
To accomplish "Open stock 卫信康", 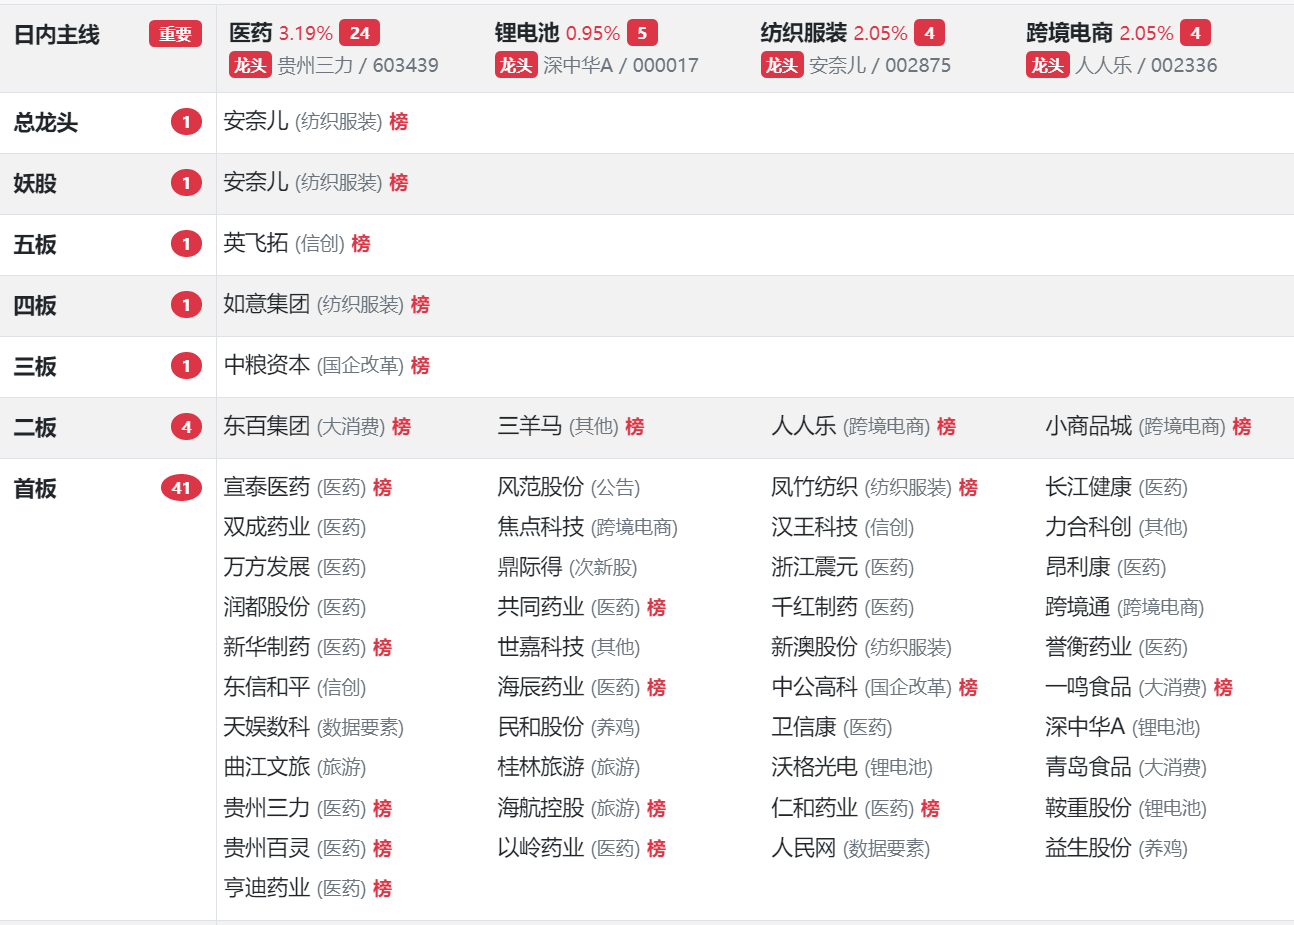I will [804, 728].
